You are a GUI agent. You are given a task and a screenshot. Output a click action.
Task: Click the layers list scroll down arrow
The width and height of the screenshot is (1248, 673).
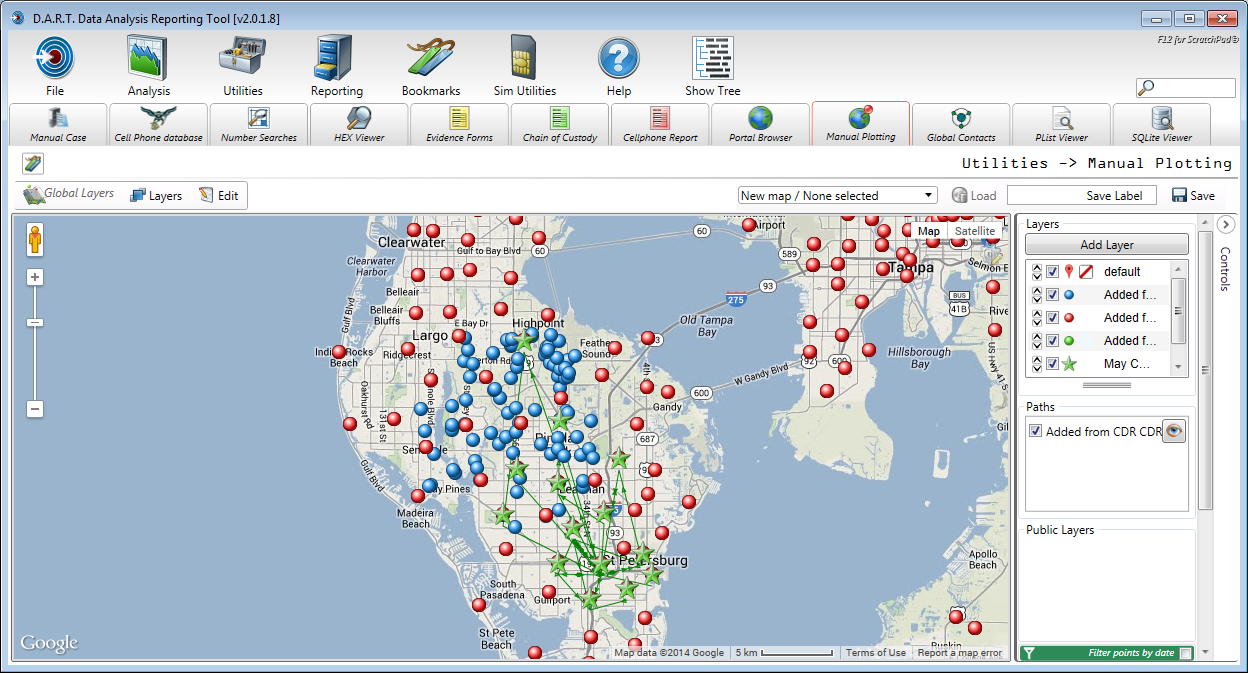click(1180, 368)
